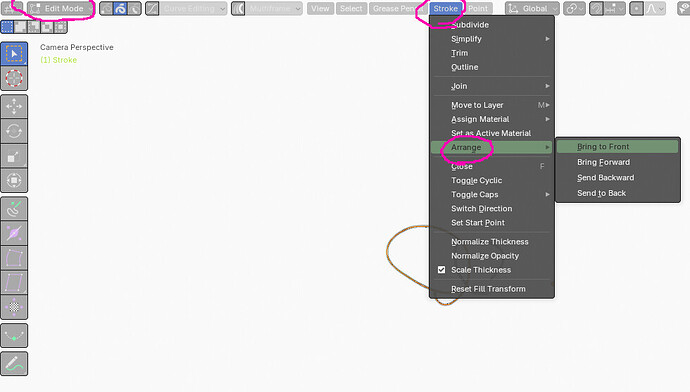Switch to stroke select mode
Image resolution: width=690 pixels, height=392 pixels.
(120, 8)
